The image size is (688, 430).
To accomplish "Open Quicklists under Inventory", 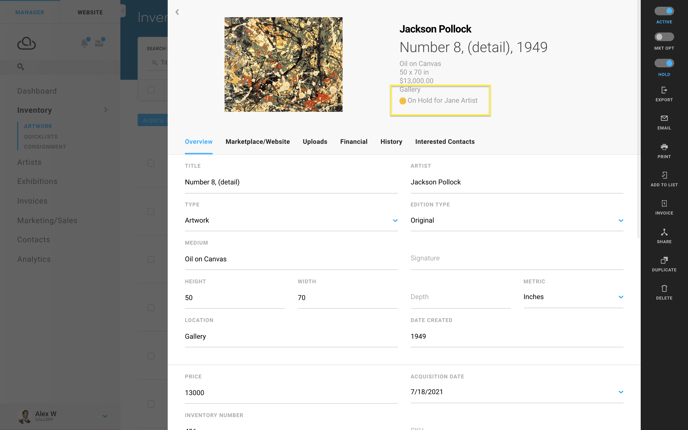I will [x=41, y=137].
